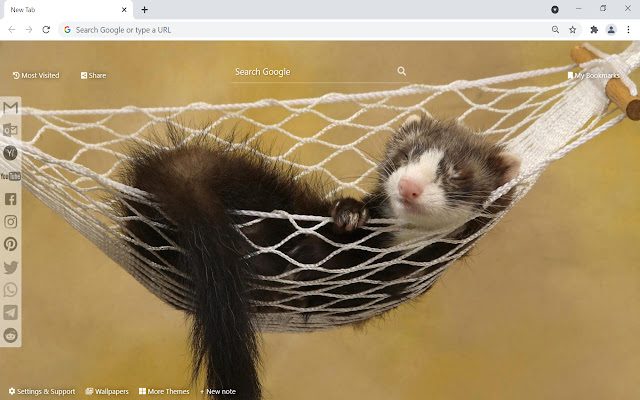Open Yahoo sidebar shortcut
640x400 pixels.
(x=10, y=153)
